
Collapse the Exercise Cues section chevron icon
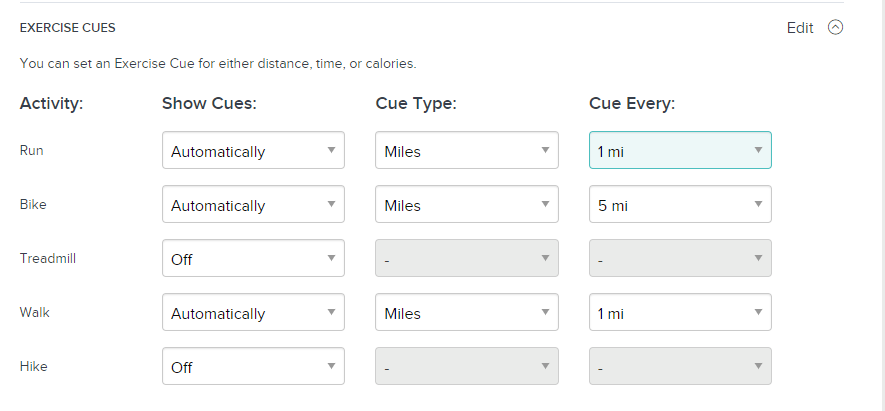click(x=835, y=27)
